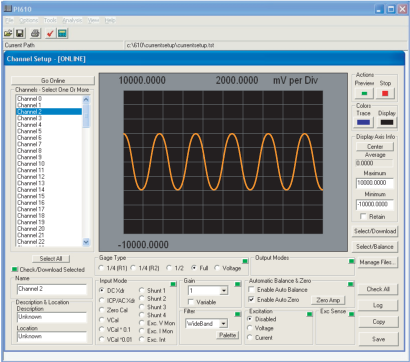Click green indicator in Excitation group
410x362 pixels.
point(309,314)
